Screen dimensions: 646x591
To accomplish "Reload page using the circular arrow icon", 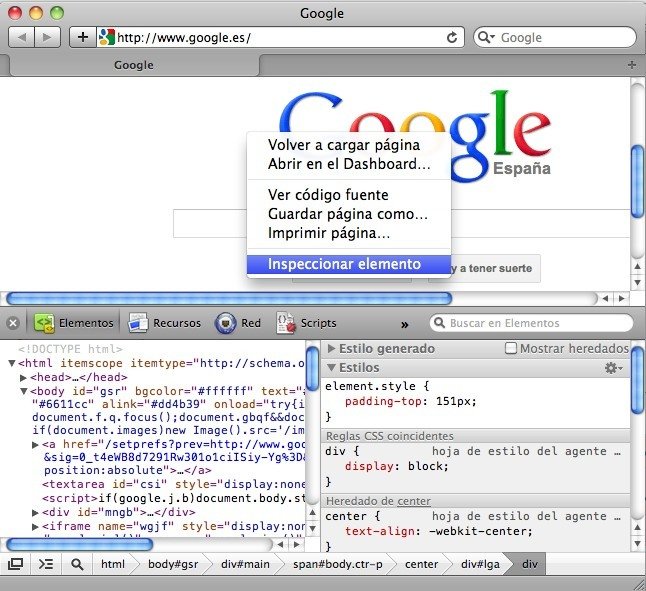I will 452,37.
